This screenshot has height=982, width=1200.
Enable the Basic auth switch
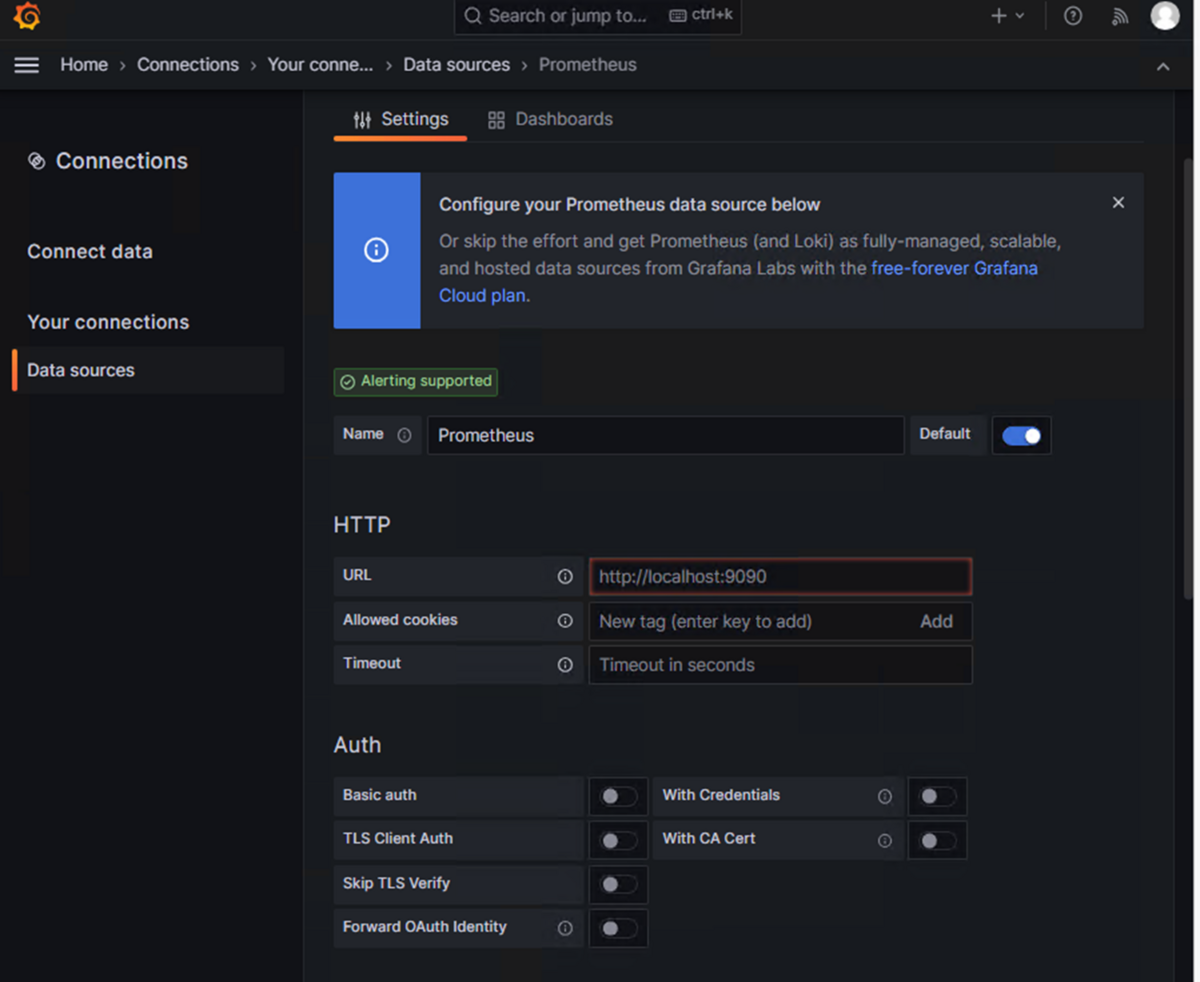(x=618, y=797)
